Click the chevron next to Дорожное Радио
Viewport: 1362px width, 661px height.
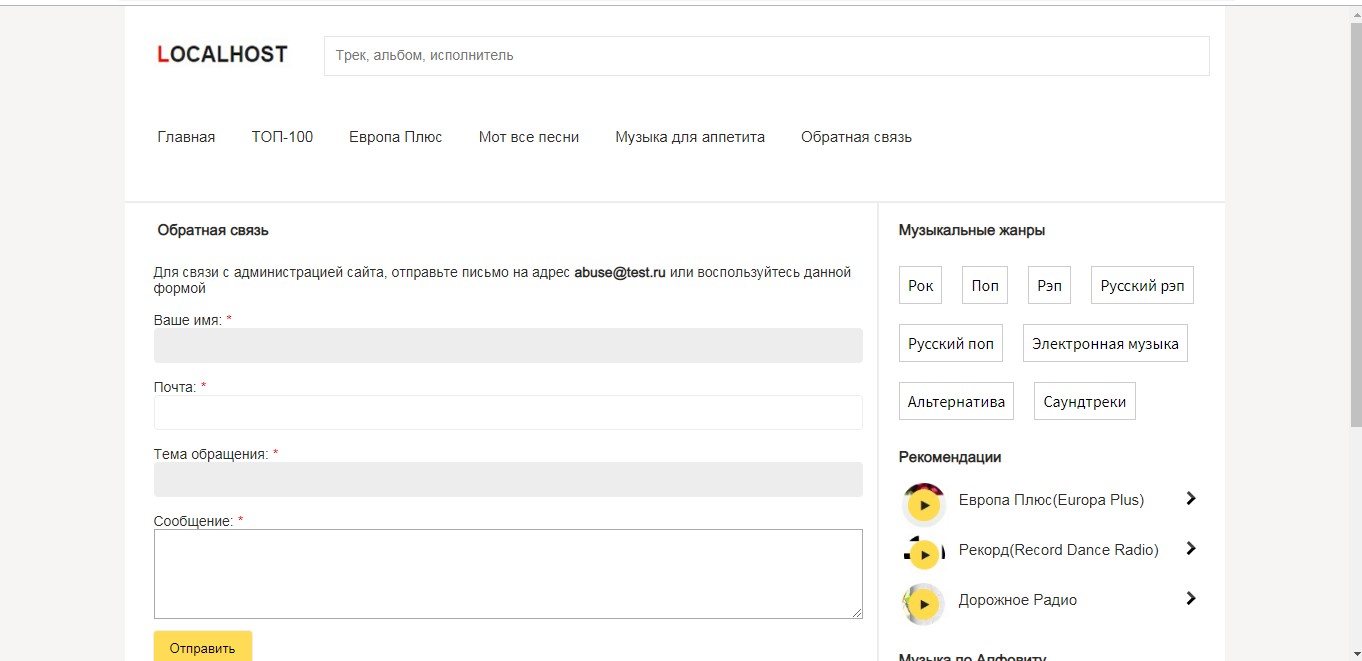[1190, 598]
